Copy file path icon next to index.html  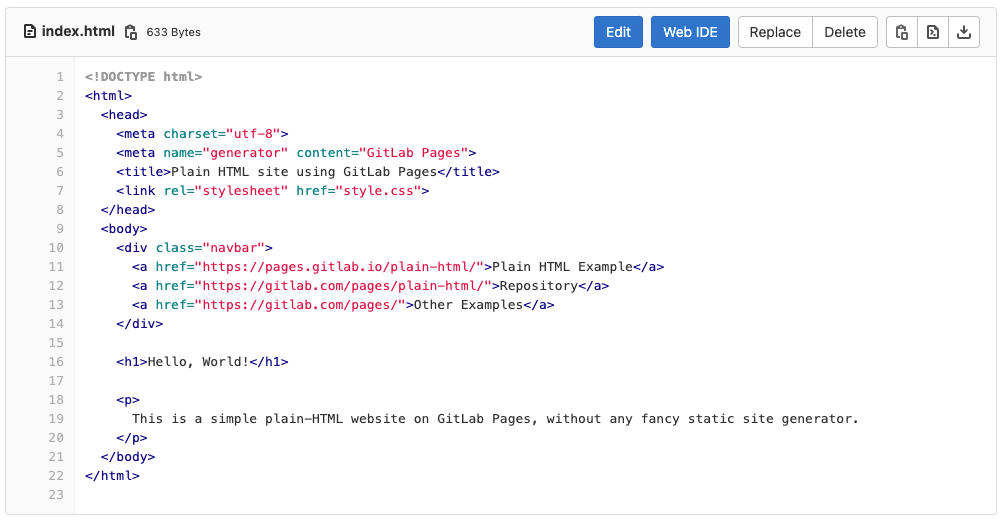(130, 32)
